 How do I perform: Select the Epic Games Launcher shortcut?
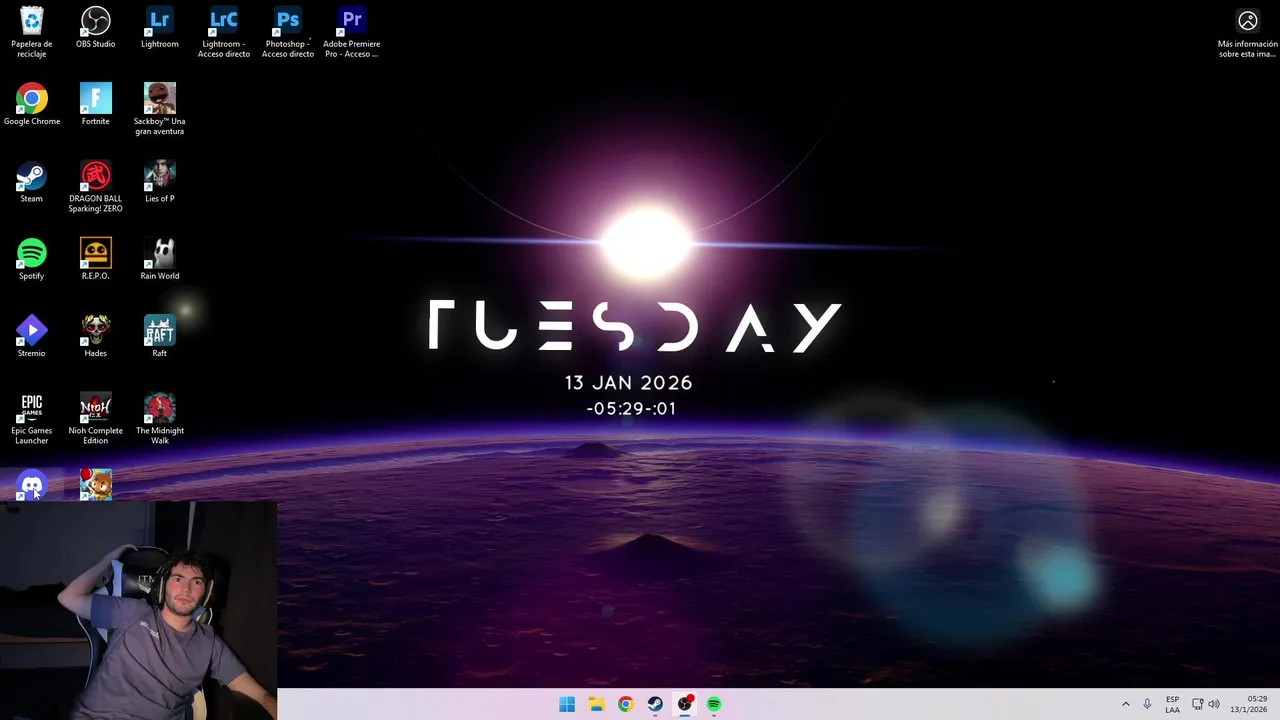tap(32, 419)
